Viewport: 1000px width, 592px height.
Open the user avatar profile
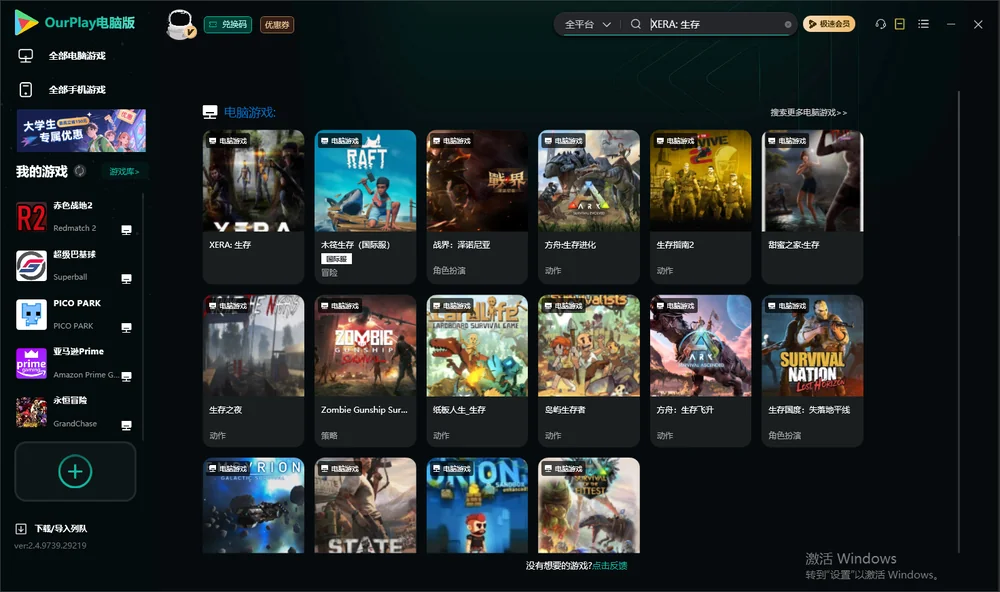(x=180, y=24)
